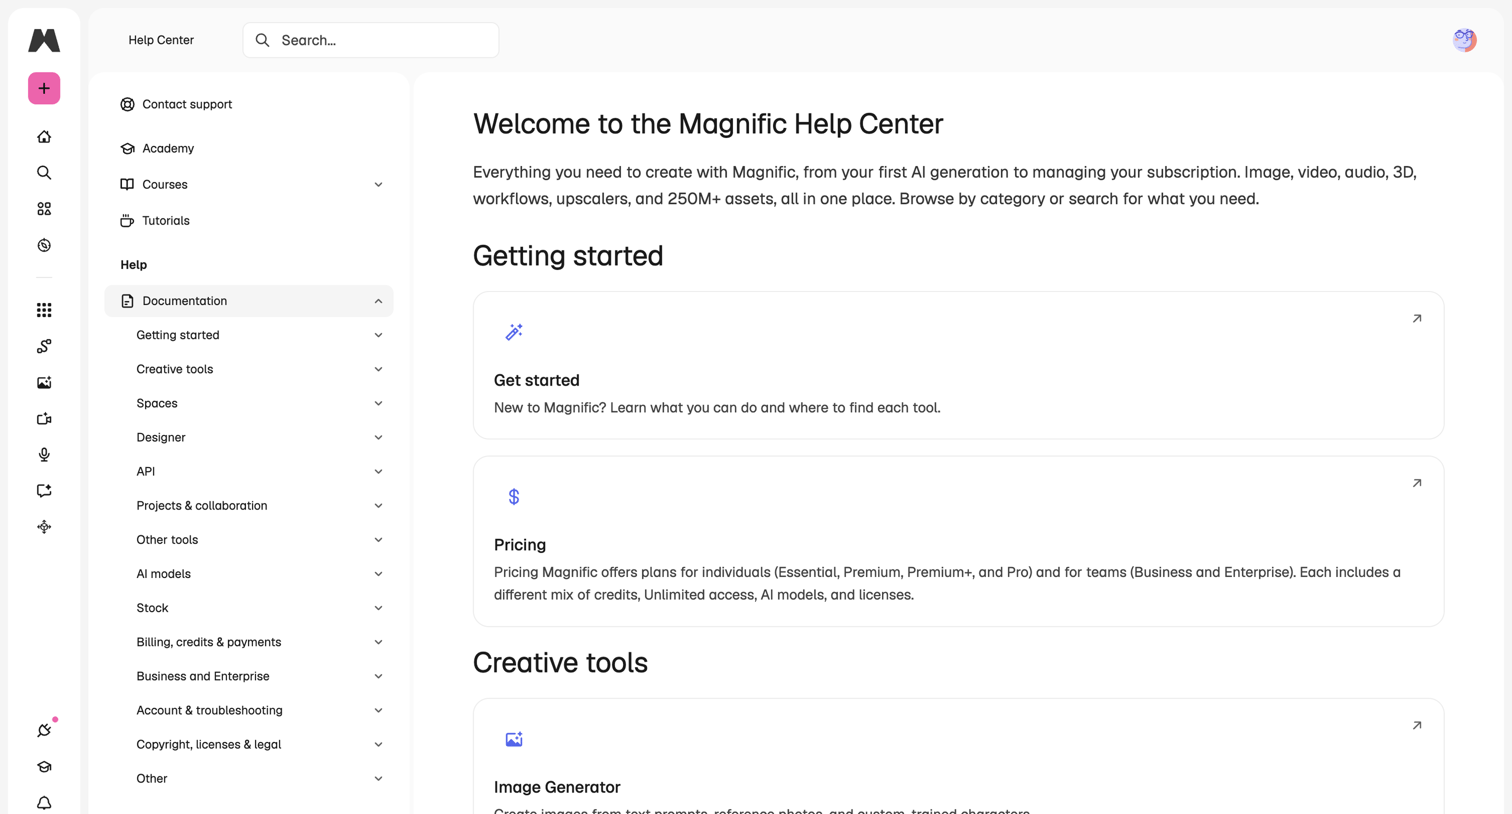This screenshot has height=814, width=1512.
Task: Open the Get started card title
Action: (537, 380)
